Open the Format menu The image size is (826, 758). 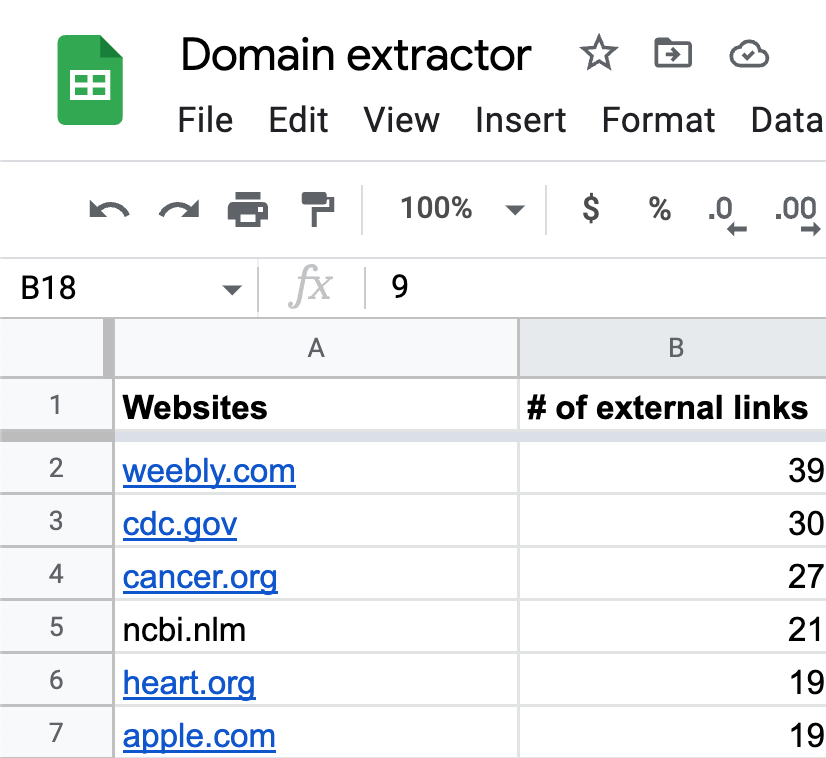point(658,120)
